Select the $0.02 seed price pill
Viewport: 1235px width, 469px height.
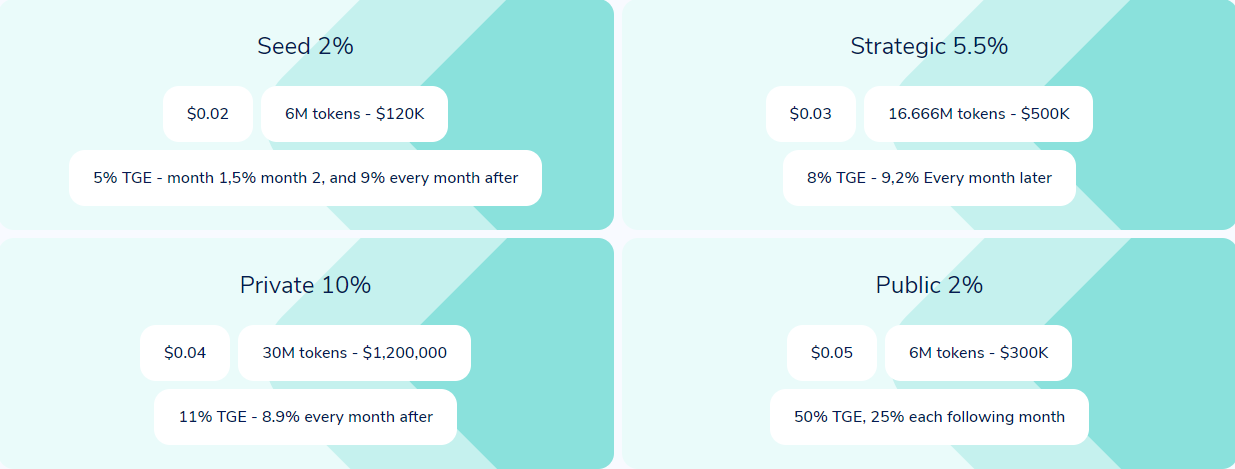pos(208,114)
